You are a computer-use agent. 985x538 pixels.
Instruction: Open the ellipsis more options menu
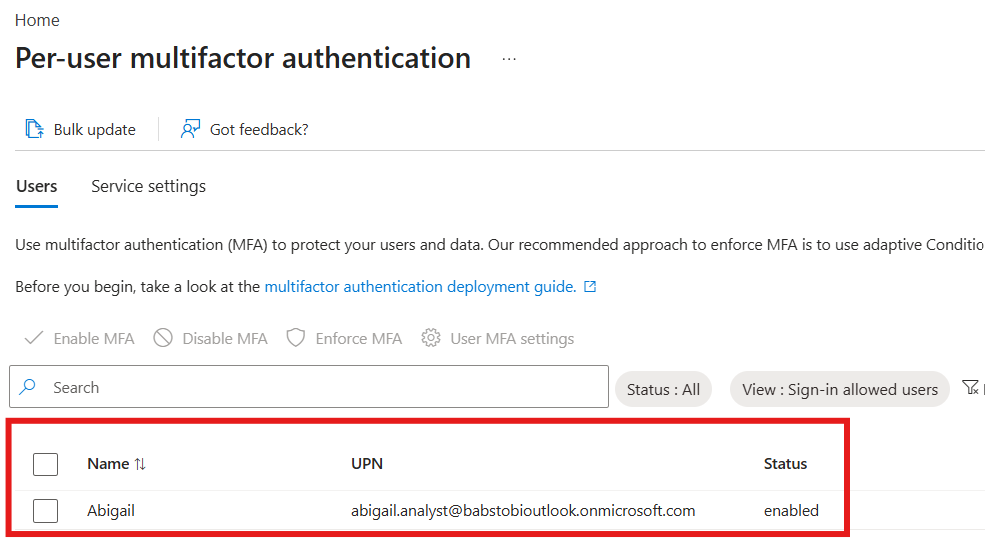509,59
